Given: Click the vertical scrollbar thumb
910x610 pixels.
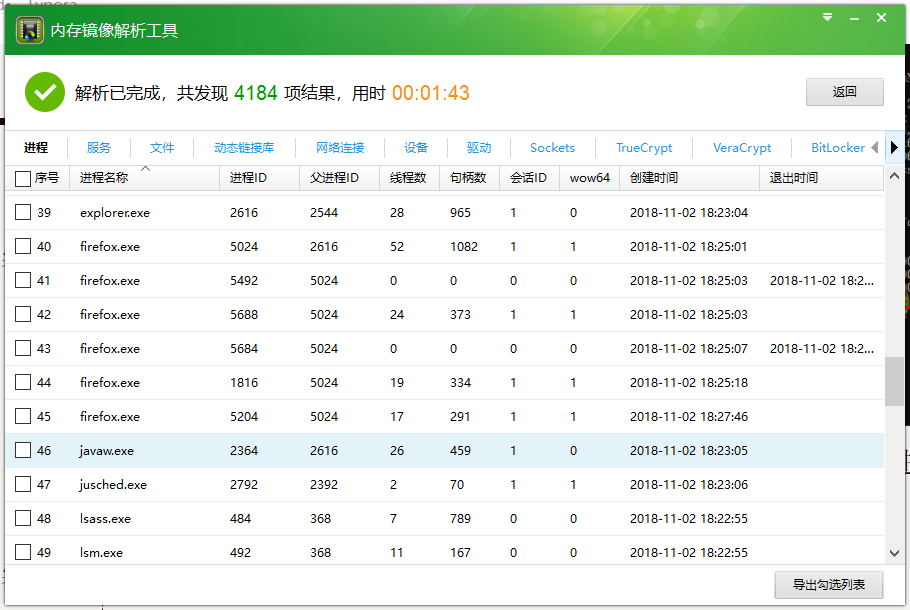Looking at the screenshot, I should (894, 381).
